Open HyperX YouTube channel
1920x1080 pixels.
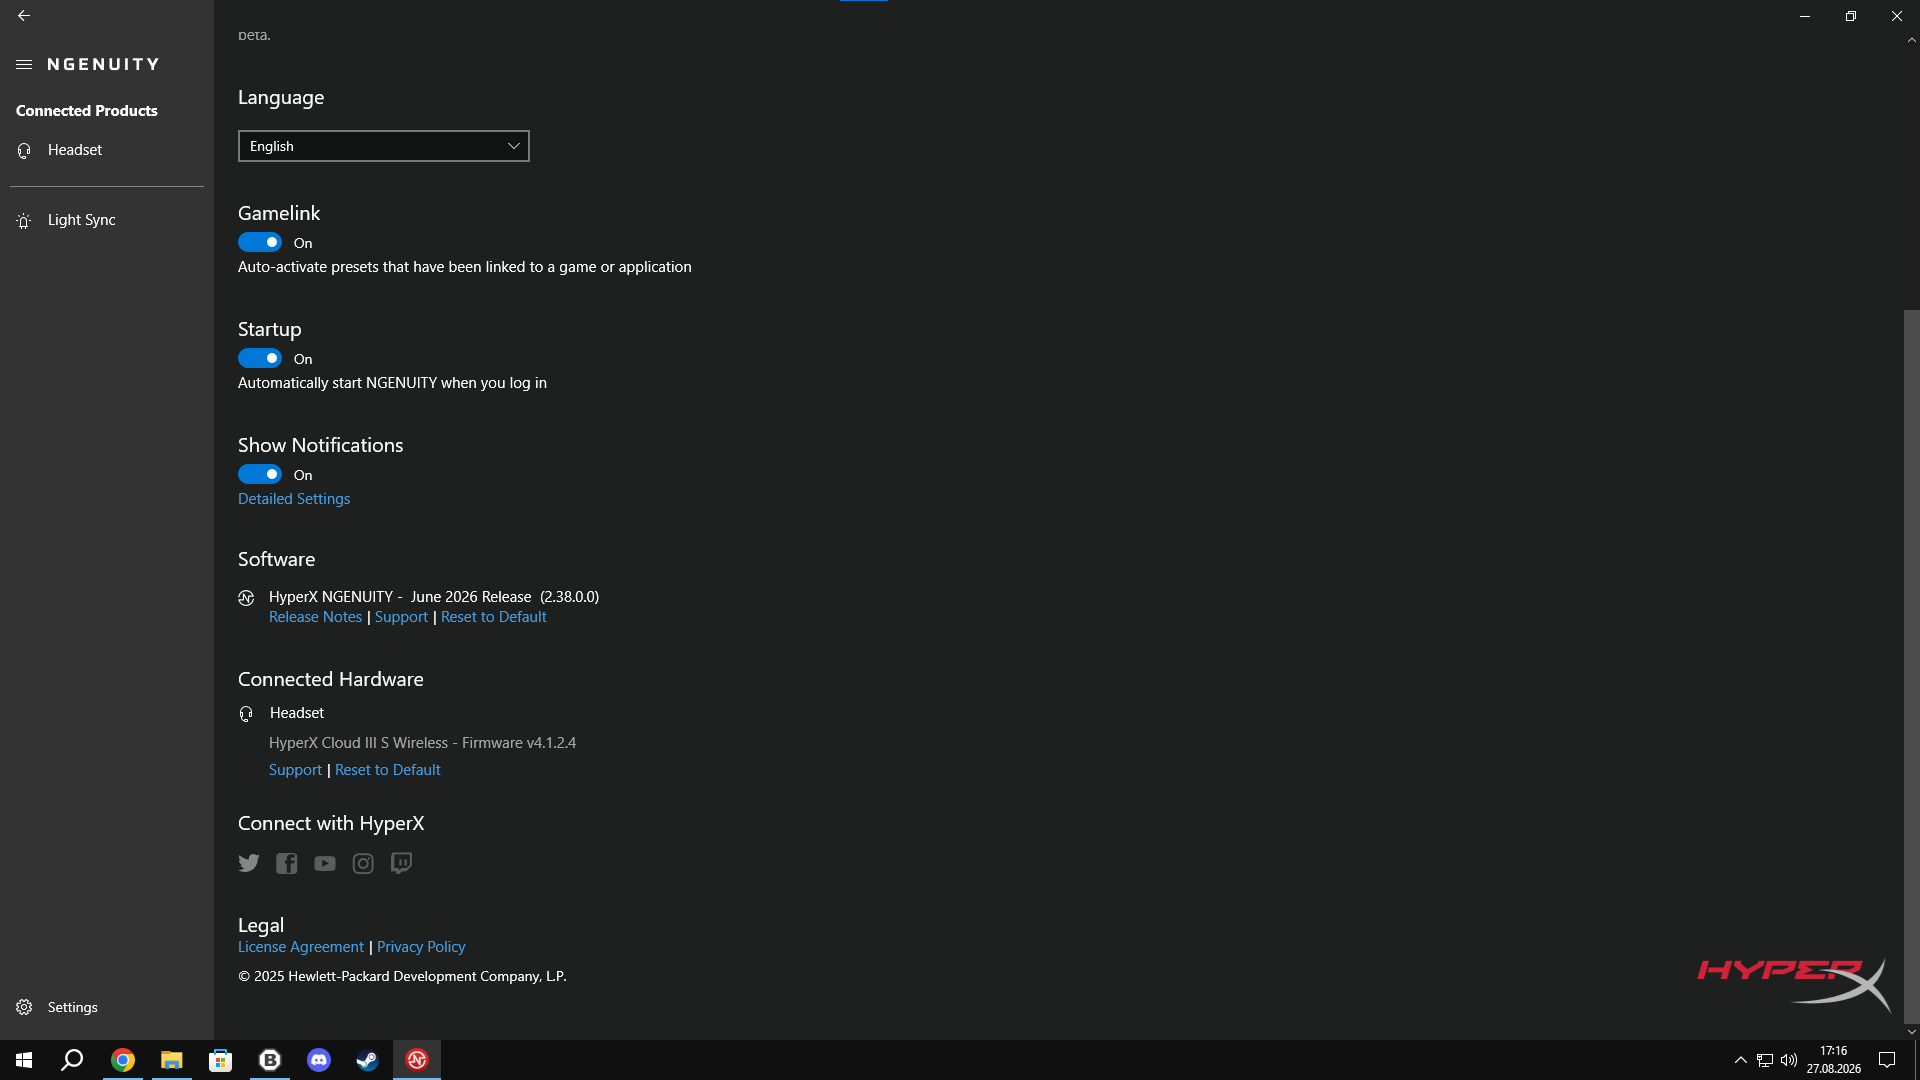pyautogui.click(x=325, y=863)
